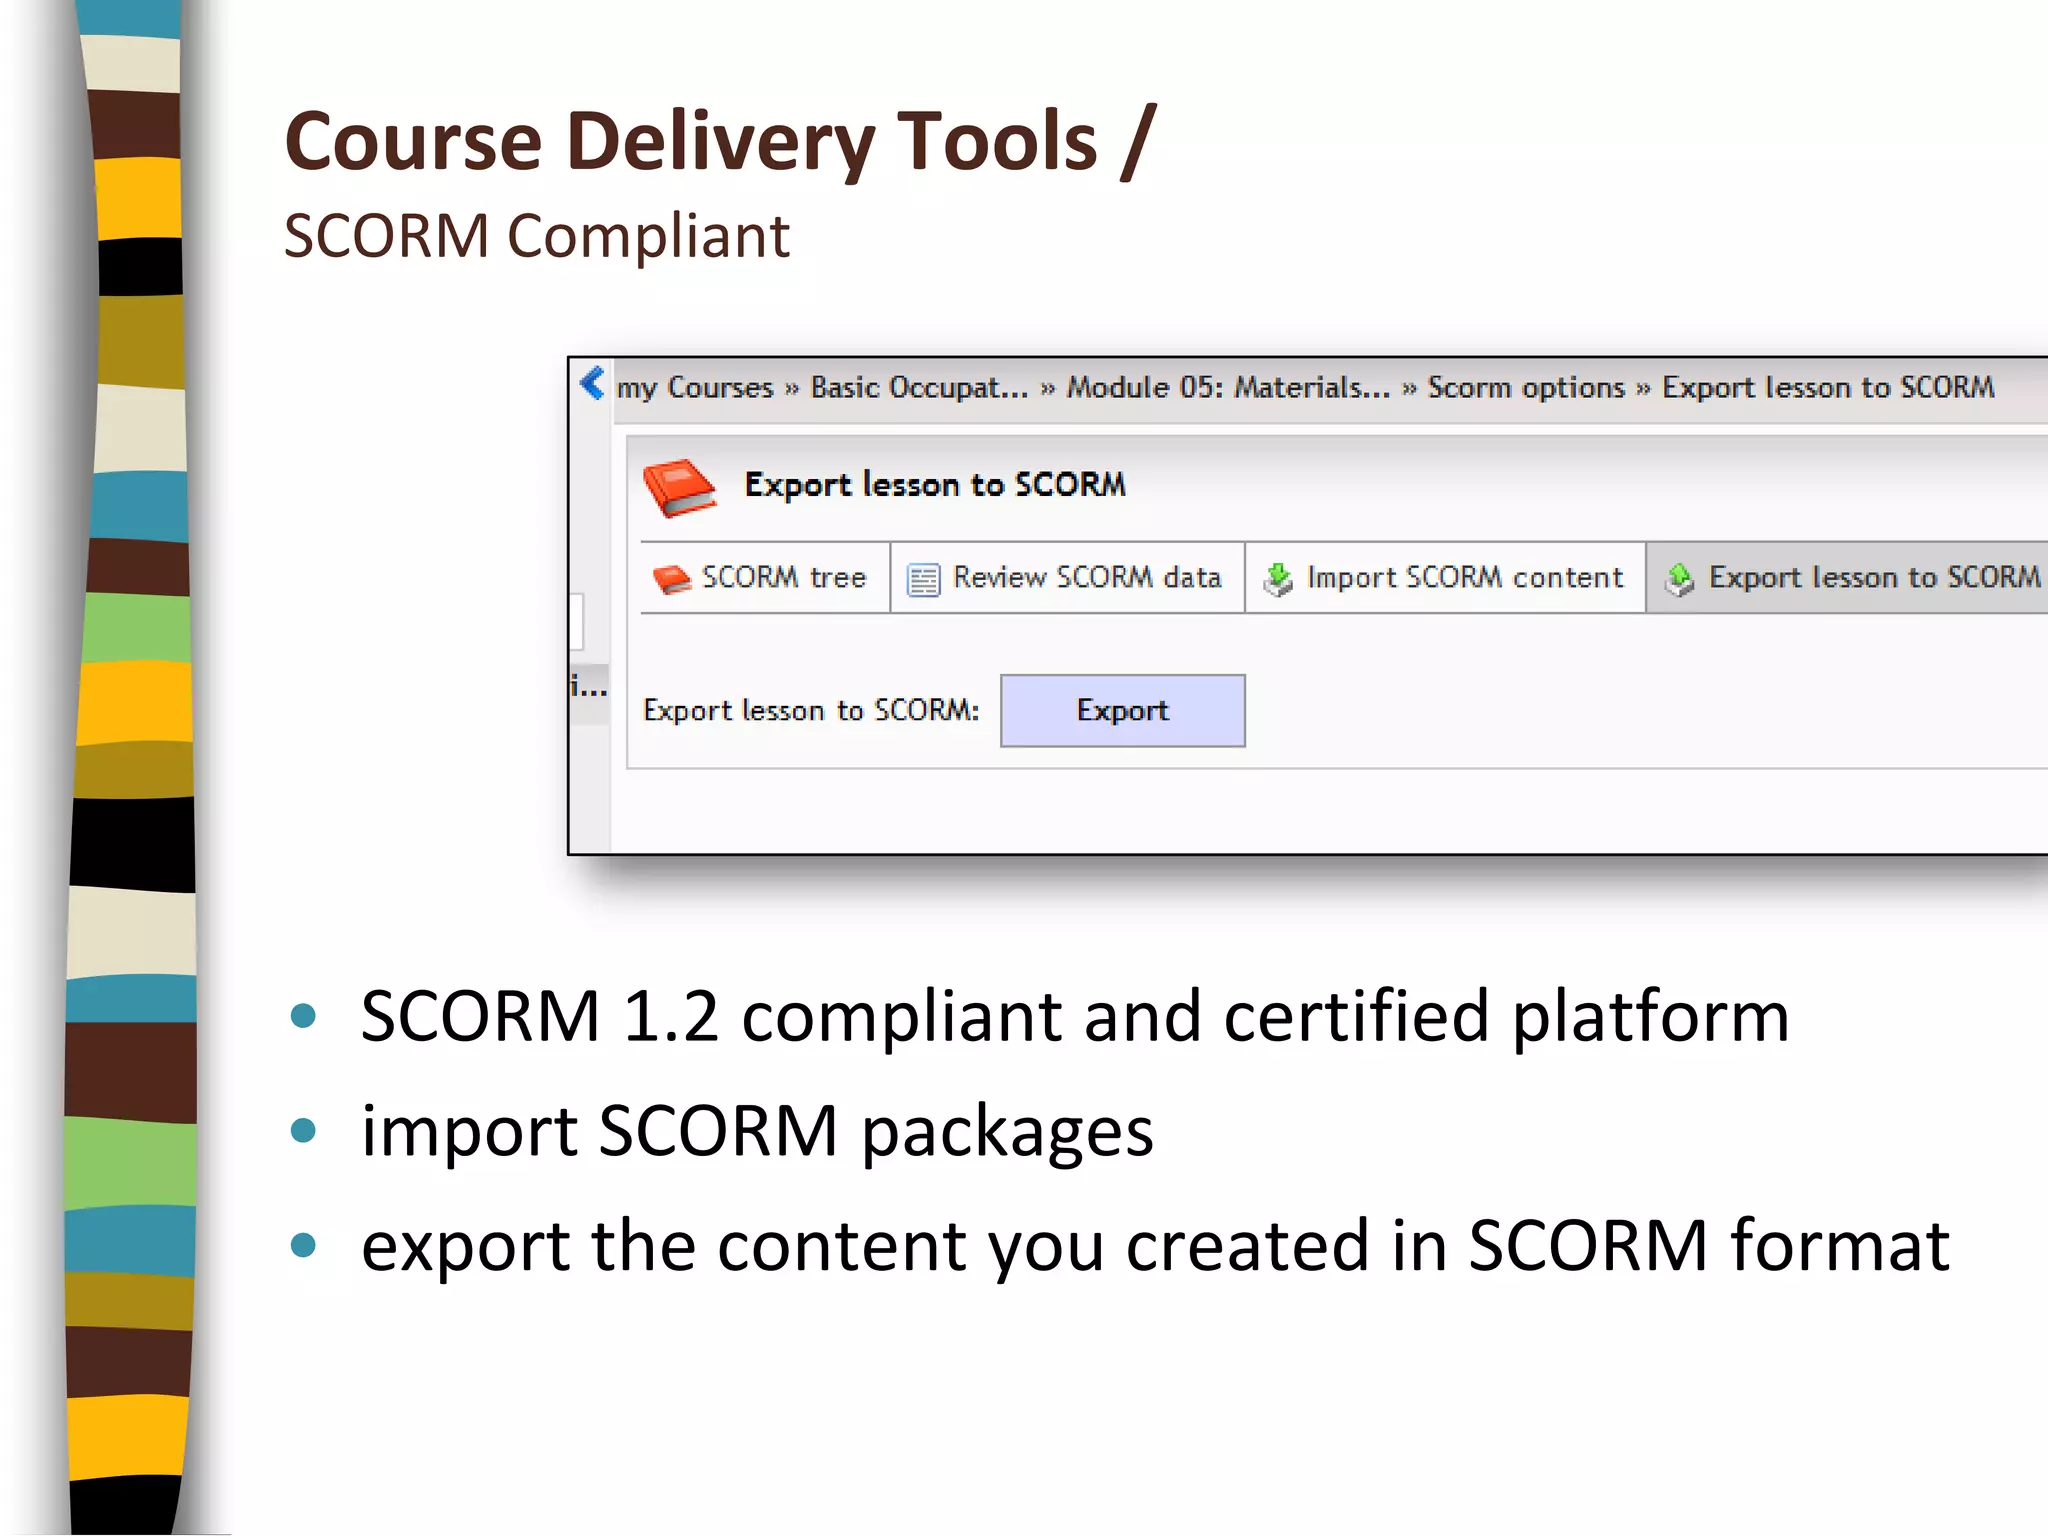Open the SCORM tree tab
Screen dimensions: 2048x1536
tap(783, 577)
